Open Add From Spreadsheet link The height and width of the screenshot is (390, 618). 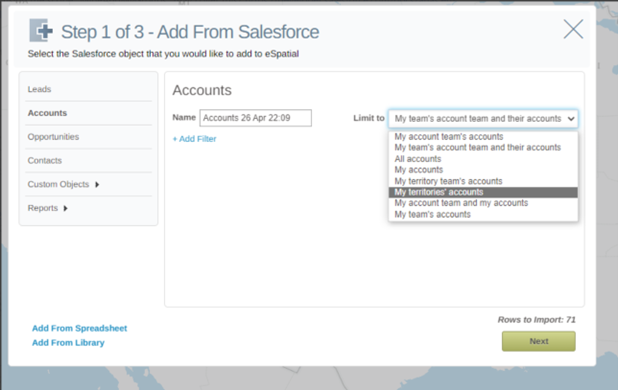click(79, 328)
